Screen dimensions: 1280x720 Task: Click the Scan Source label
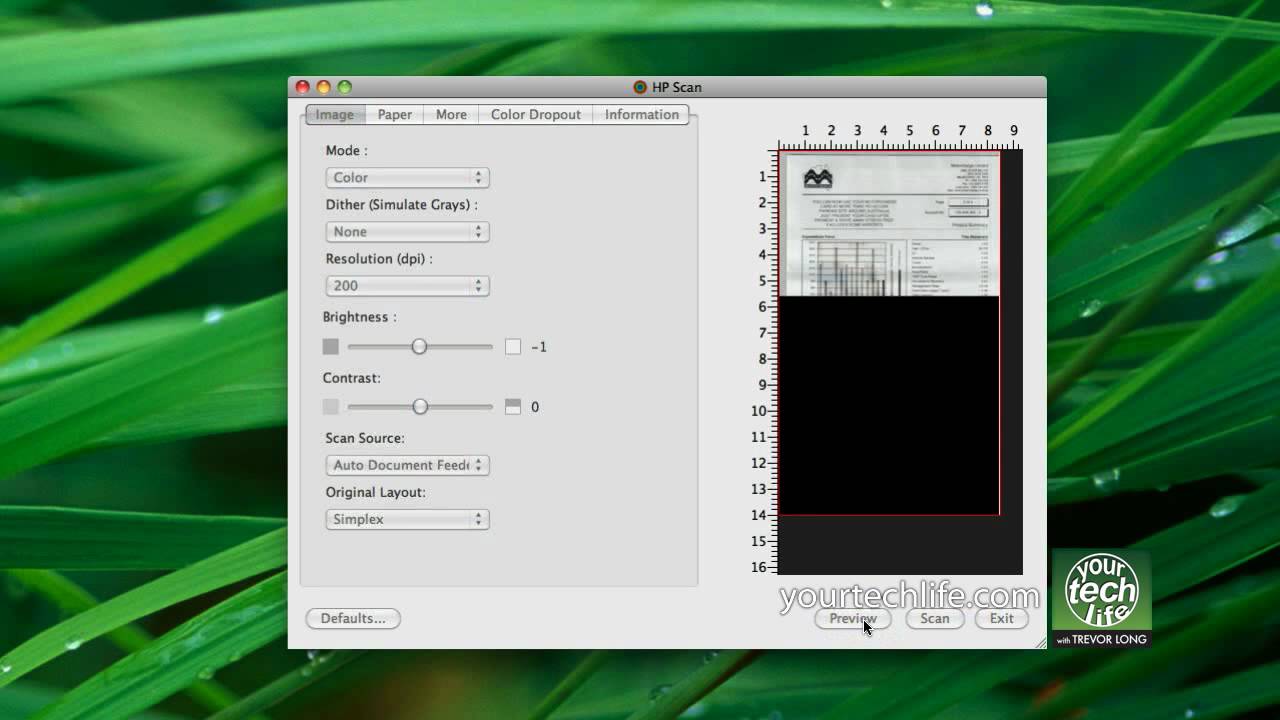click(x=365, y=438)
